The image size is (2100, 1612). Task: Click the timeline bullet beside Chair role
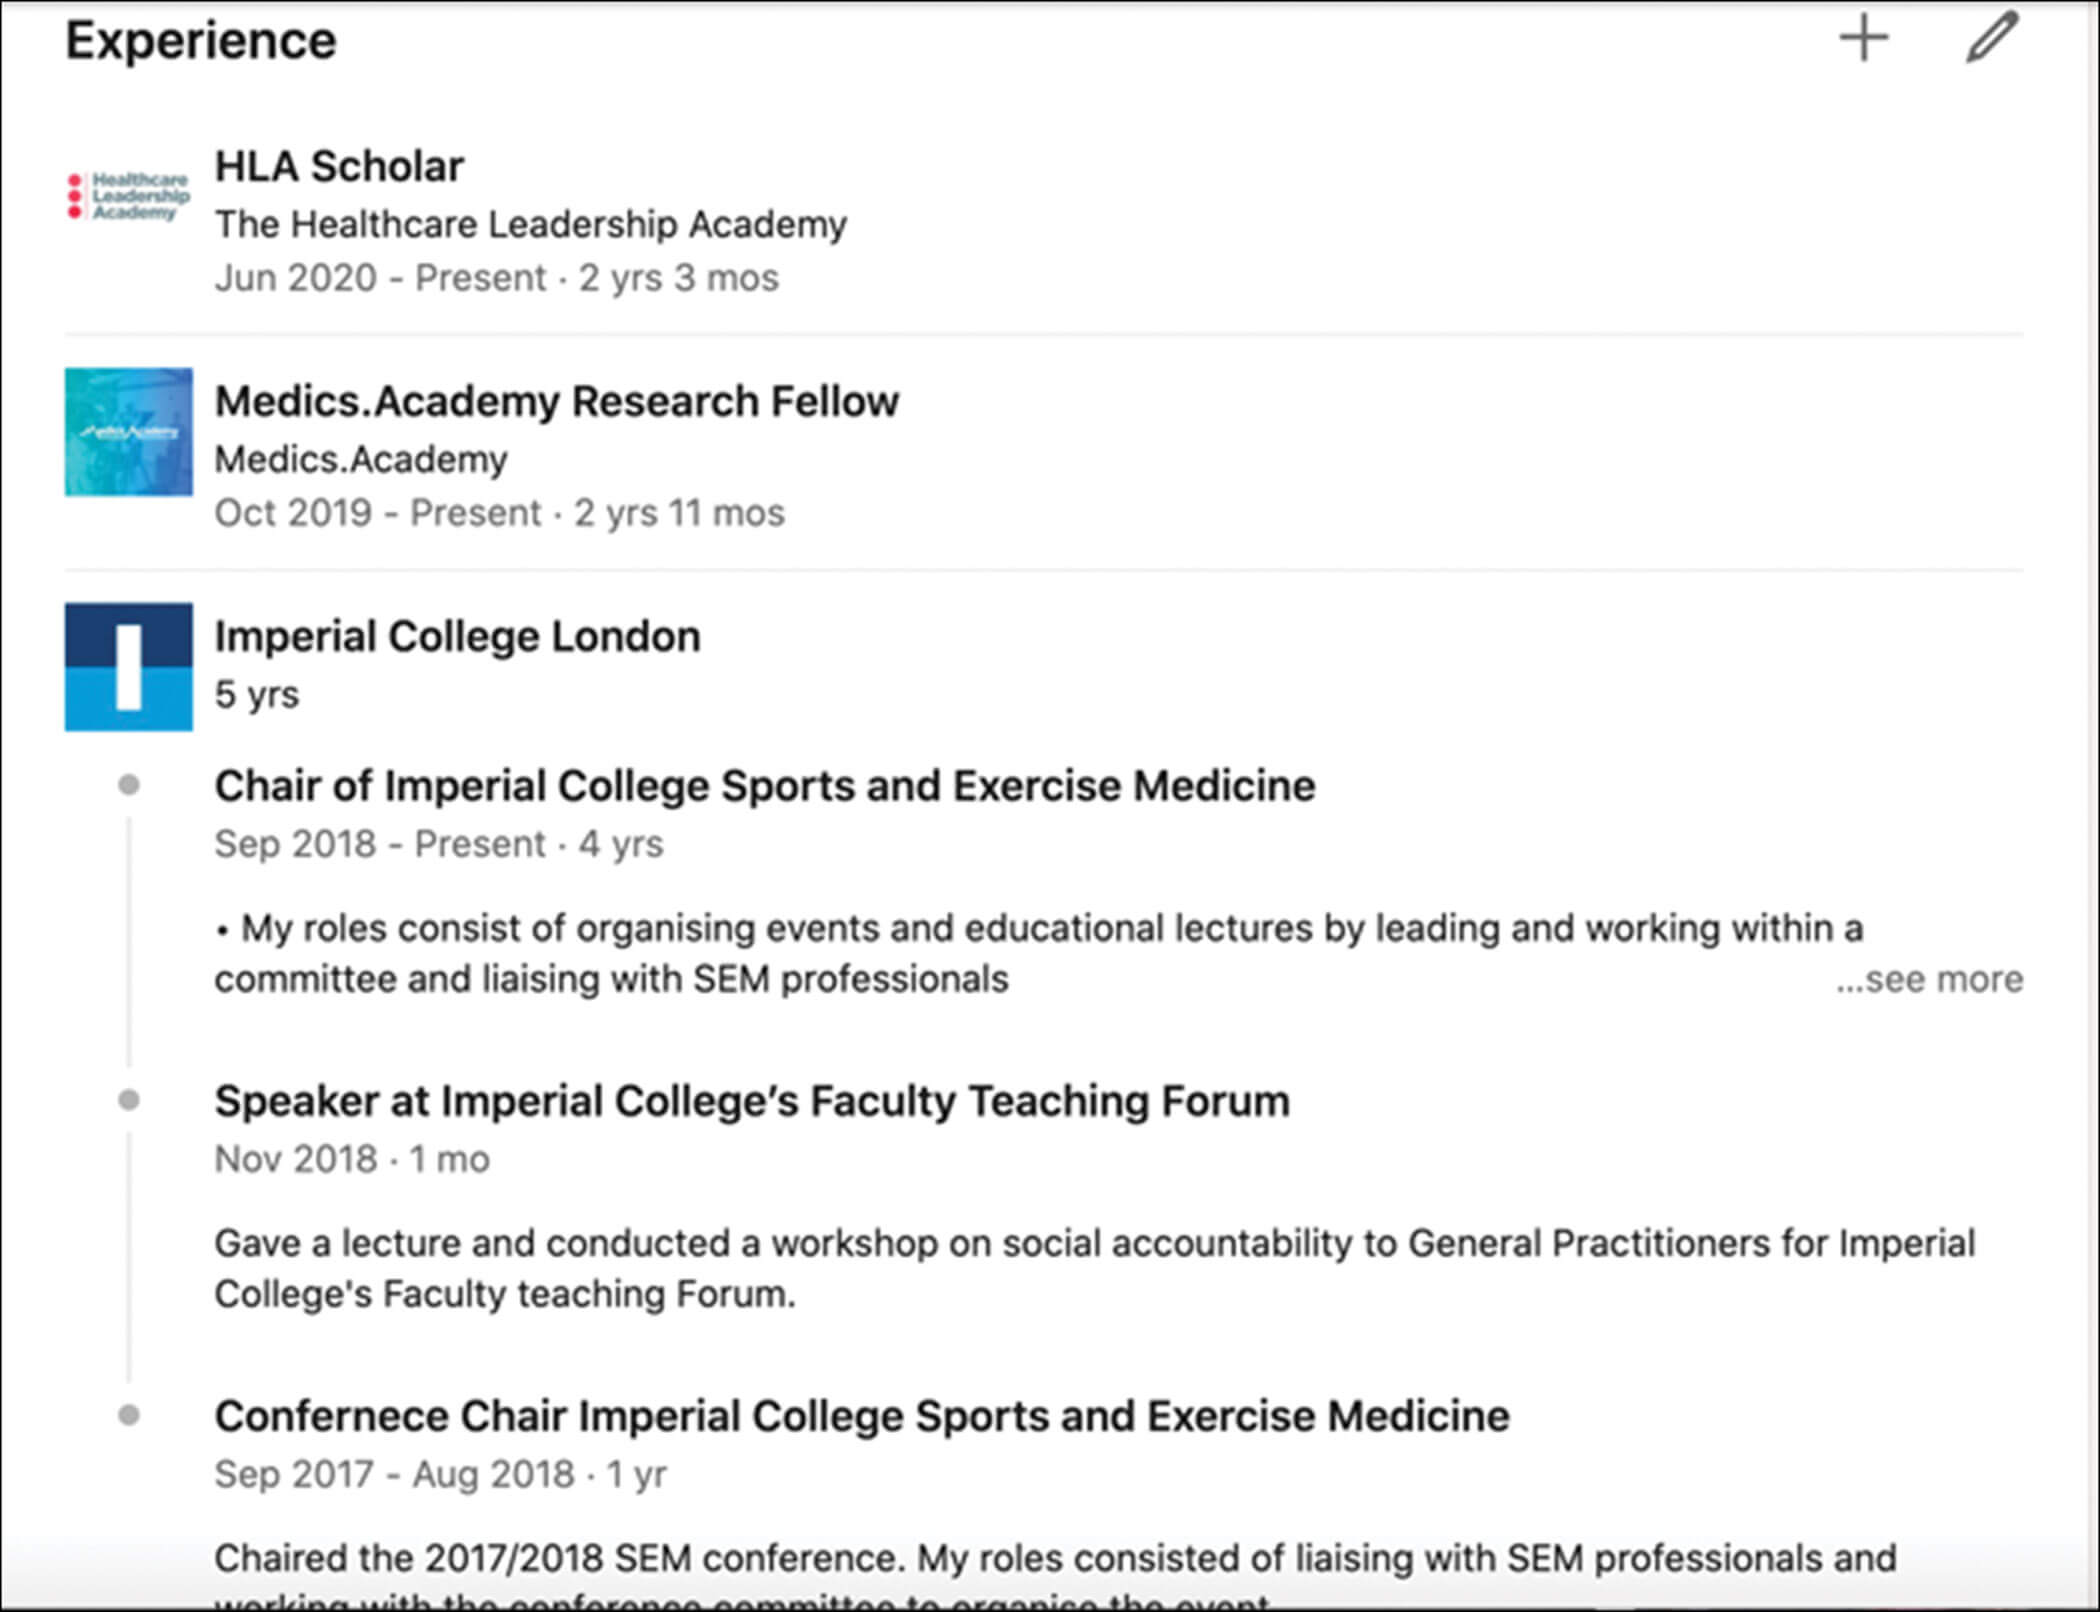[129, 785]
